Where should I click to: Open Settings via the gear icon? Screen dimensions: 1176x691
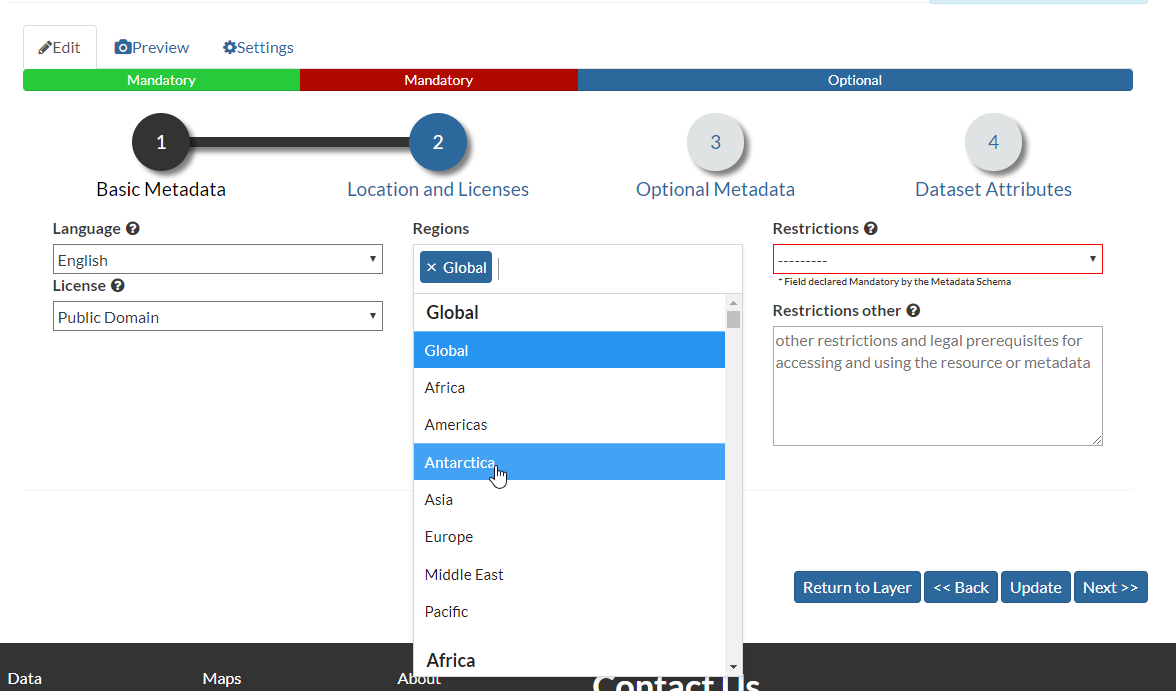(257, 47)
